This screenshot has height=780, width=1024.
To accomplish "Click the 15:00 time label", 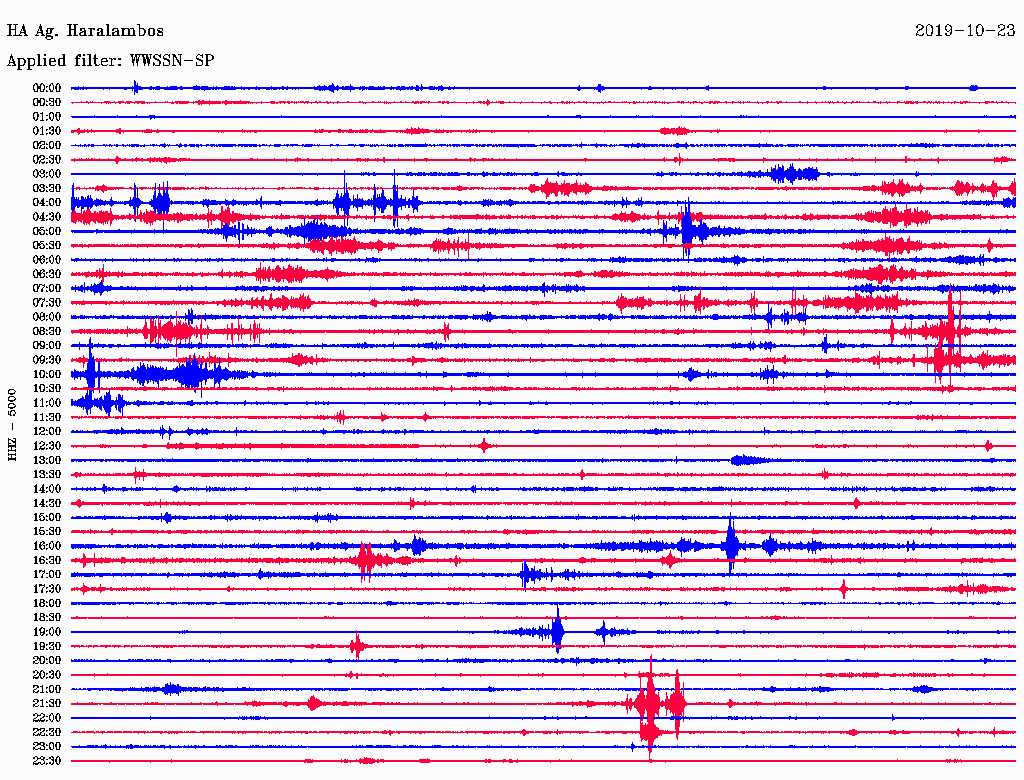I will point(47,517).
